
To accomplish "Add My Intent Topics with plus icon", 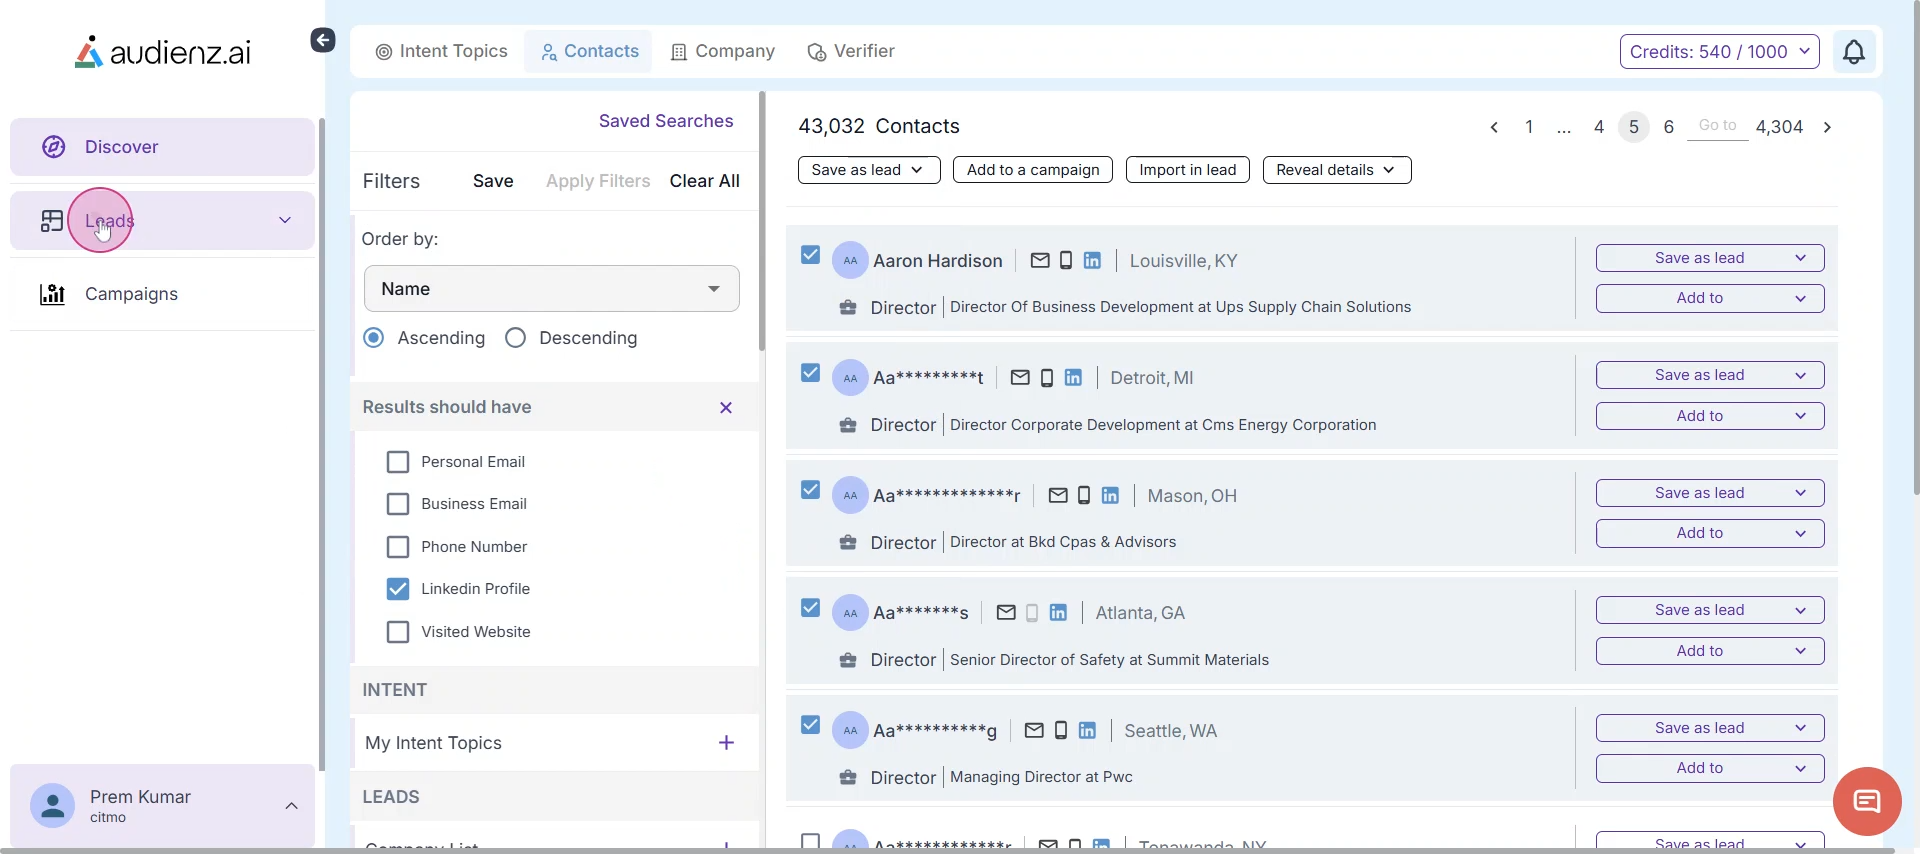I will pos(726,743).
